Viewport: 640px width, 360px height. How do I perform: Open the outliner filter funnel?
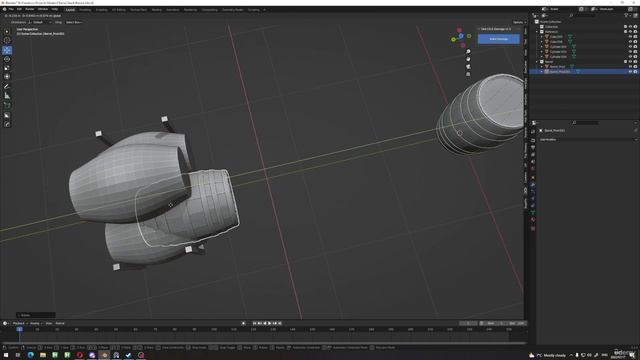[x=626, y=16]
